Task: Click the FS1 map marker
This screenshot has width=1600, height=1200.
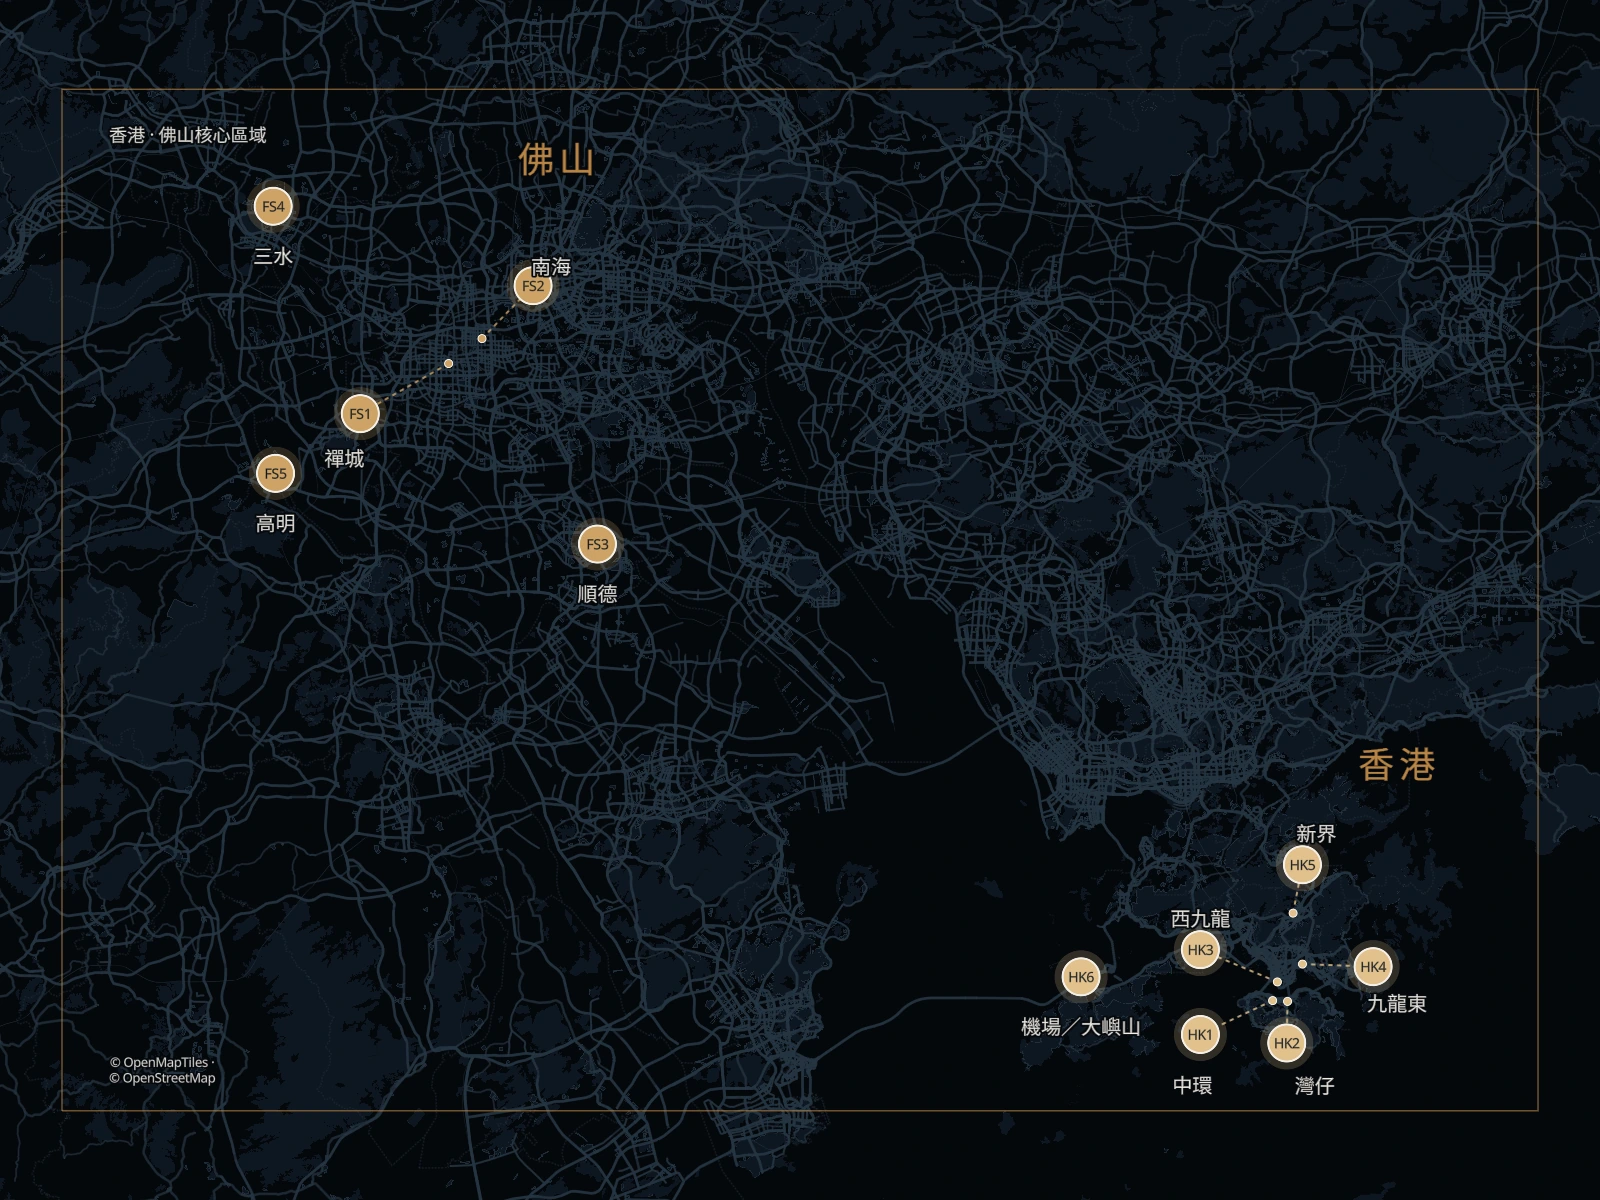Action: point(360,414)
